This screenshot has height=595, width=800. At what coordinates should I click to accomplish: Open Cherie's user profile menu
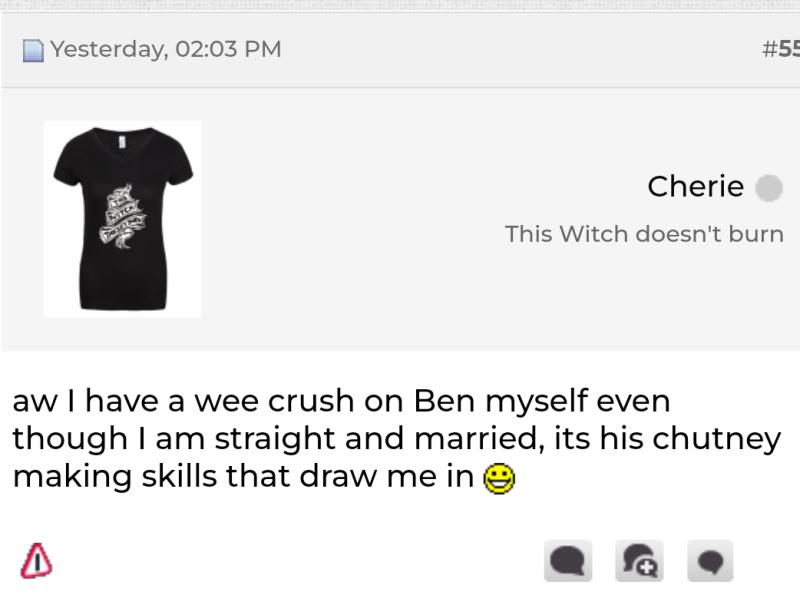[695, 187]
